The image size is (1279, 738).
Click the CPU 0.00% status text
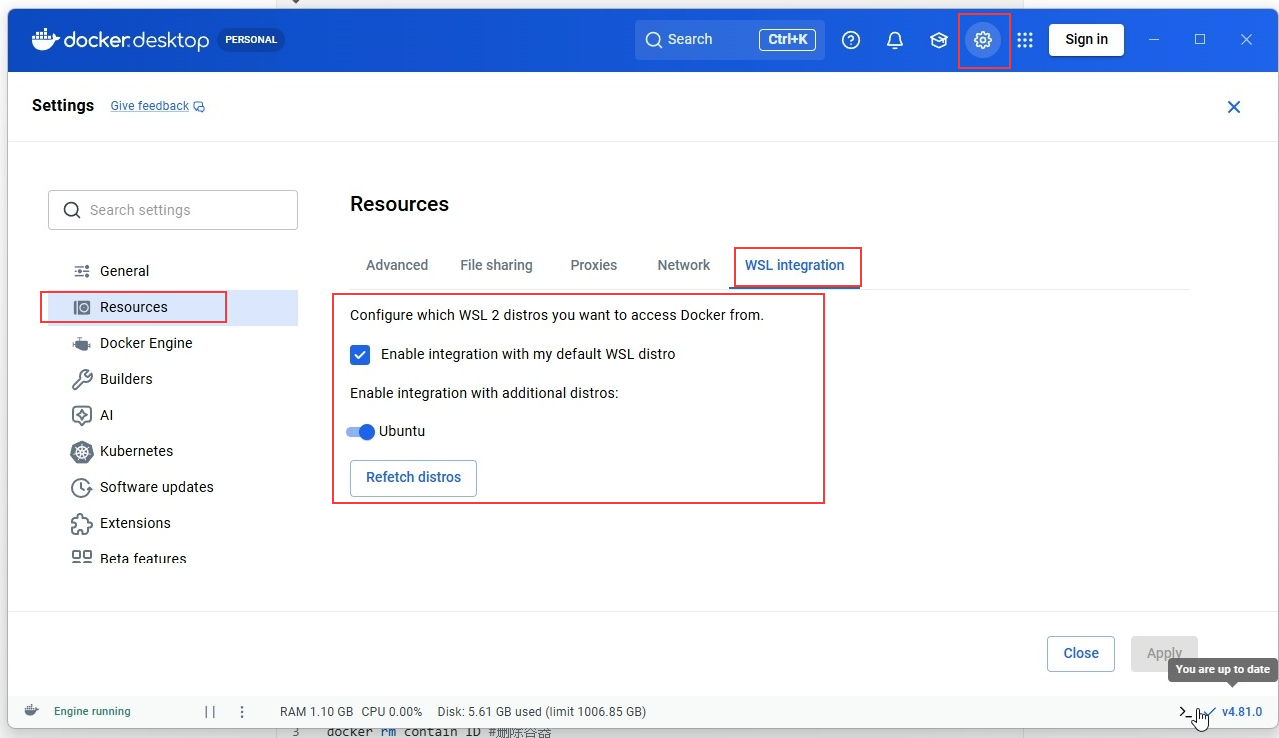coord(392,712)
